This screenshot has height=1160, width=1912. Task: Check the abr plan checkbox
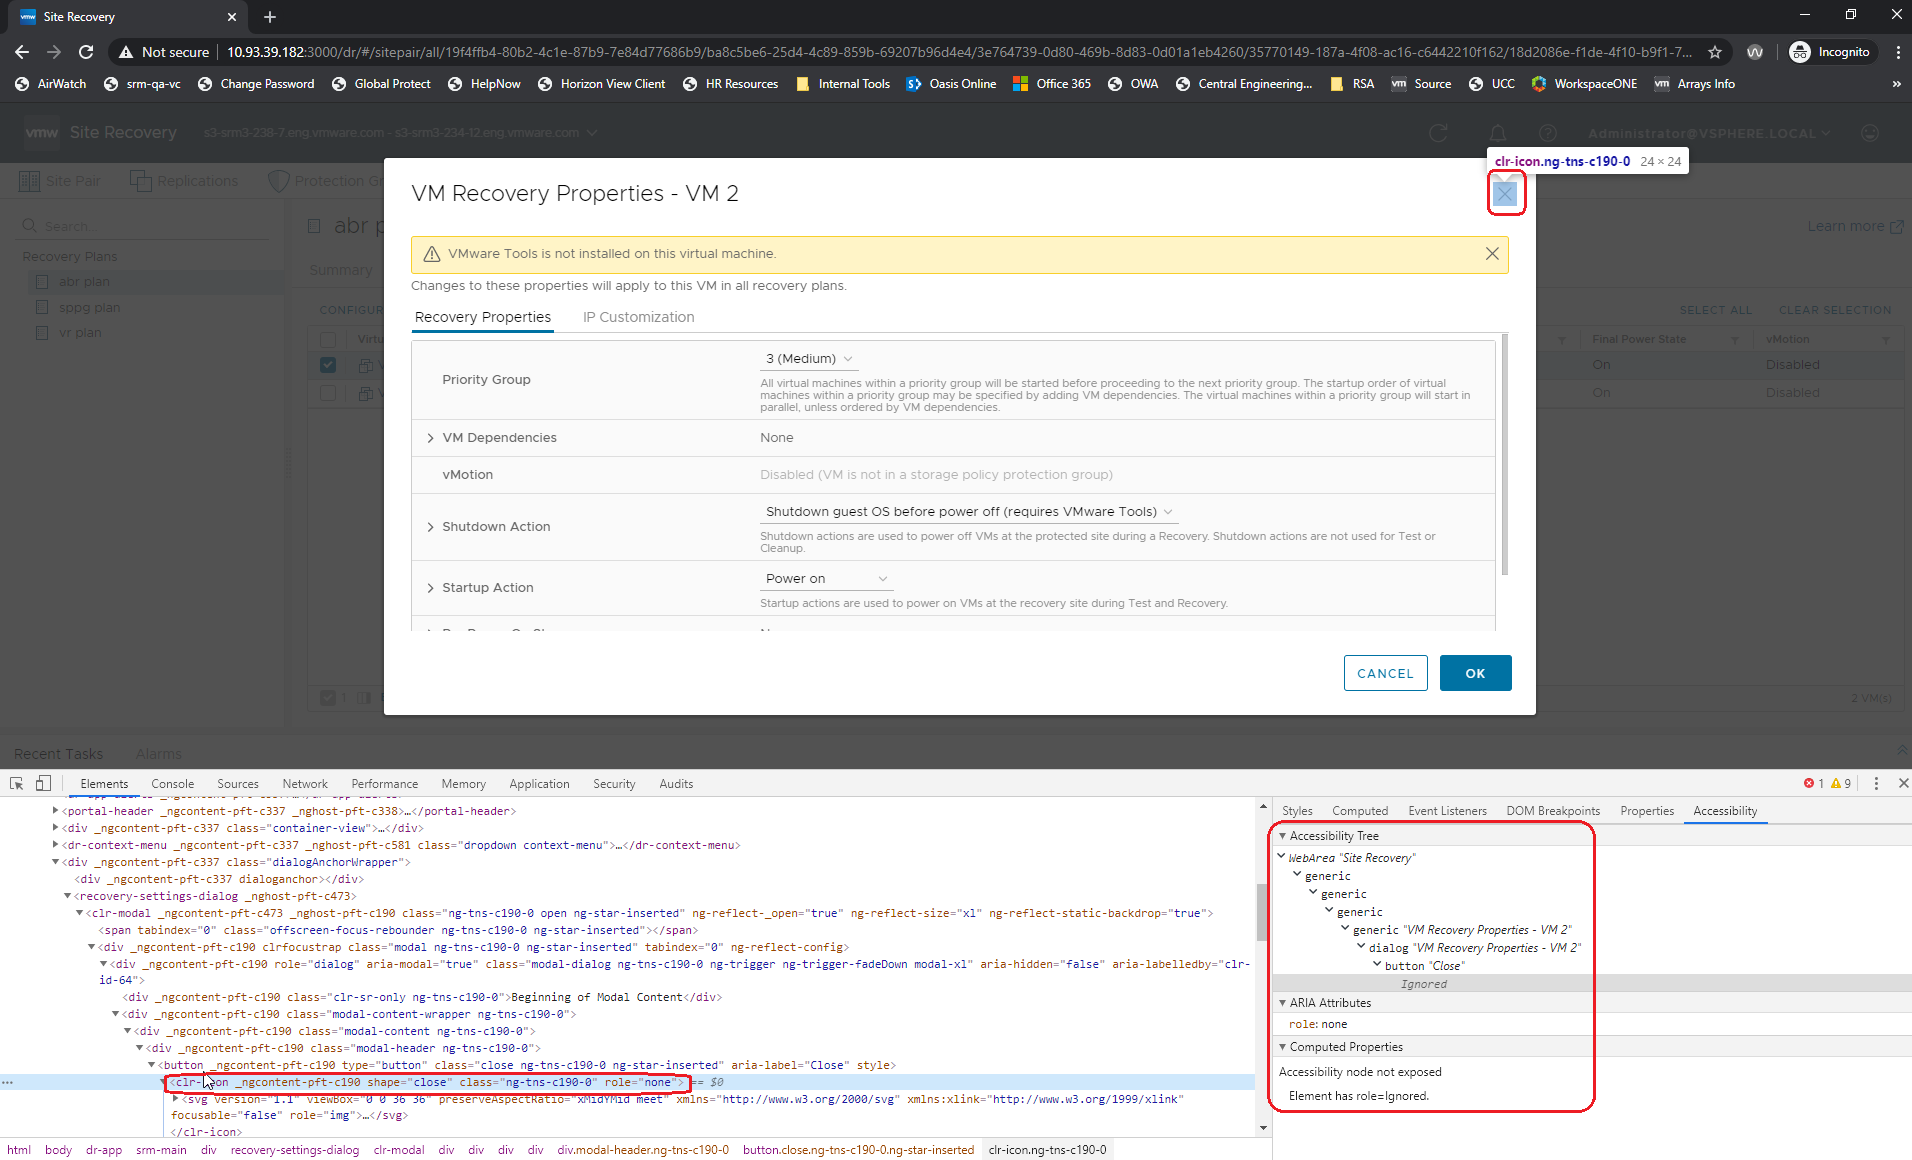tap(41, 281)
